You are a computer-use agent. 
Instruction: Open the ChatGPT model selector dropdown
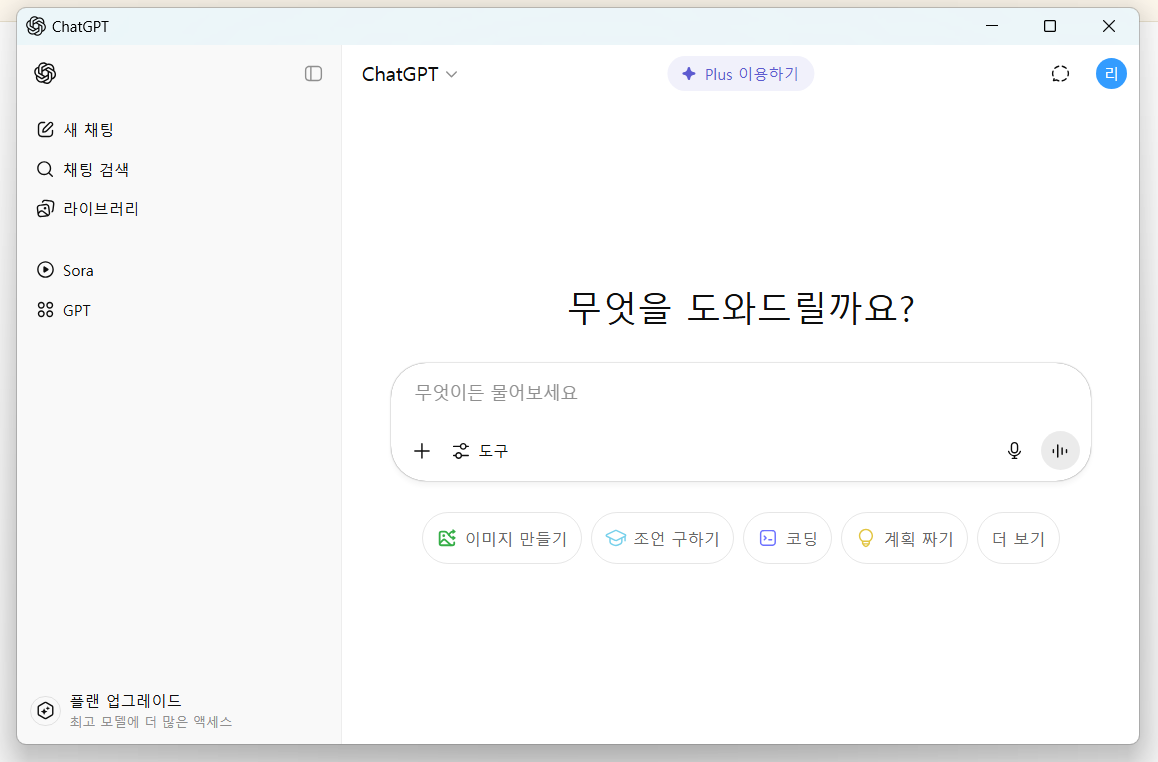tap(410, 73)
